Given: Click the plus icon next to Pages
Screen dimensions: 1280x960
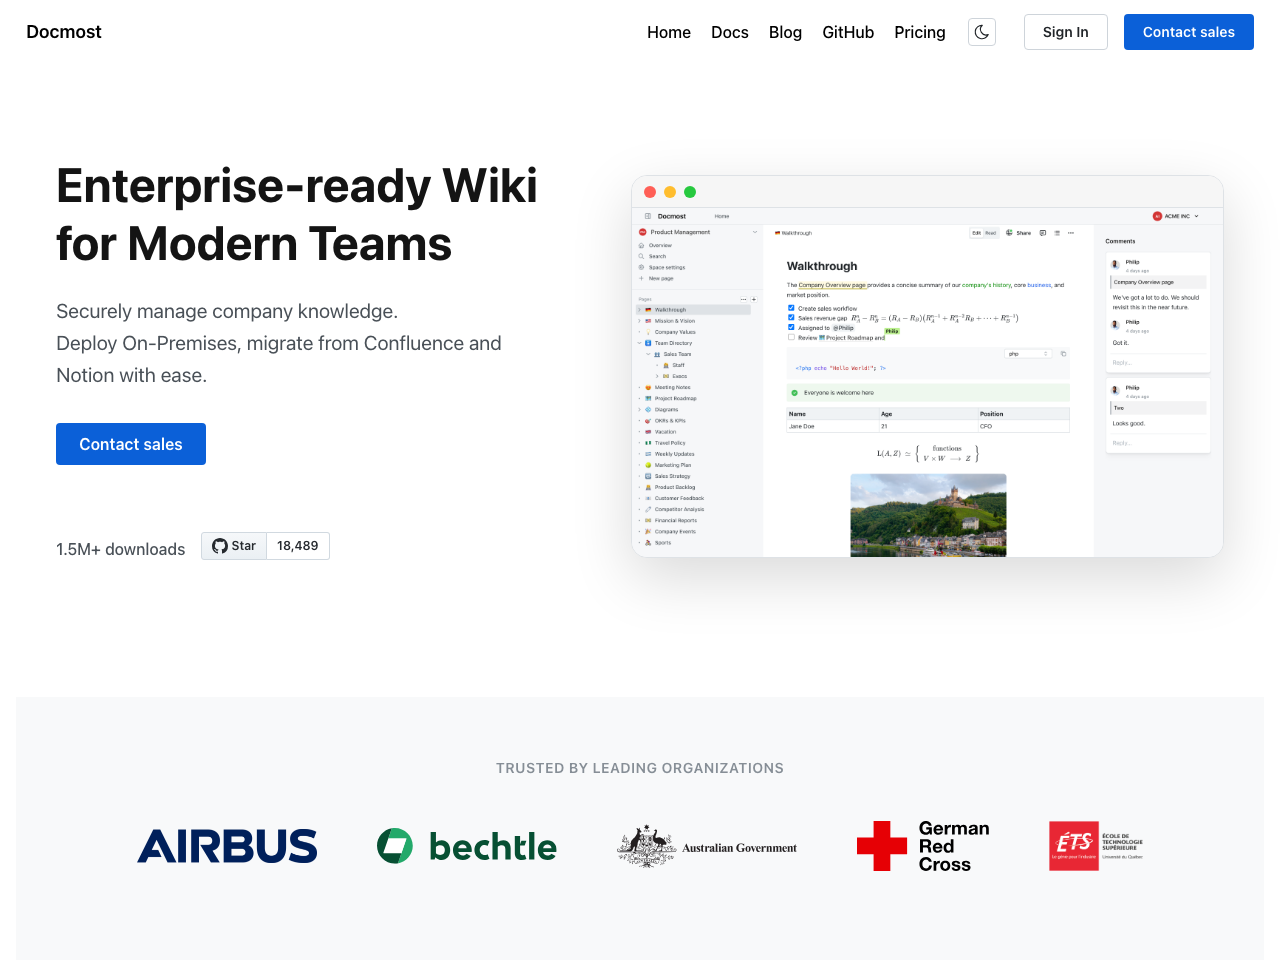Looking at the screenshot, I should coord(754,299).
